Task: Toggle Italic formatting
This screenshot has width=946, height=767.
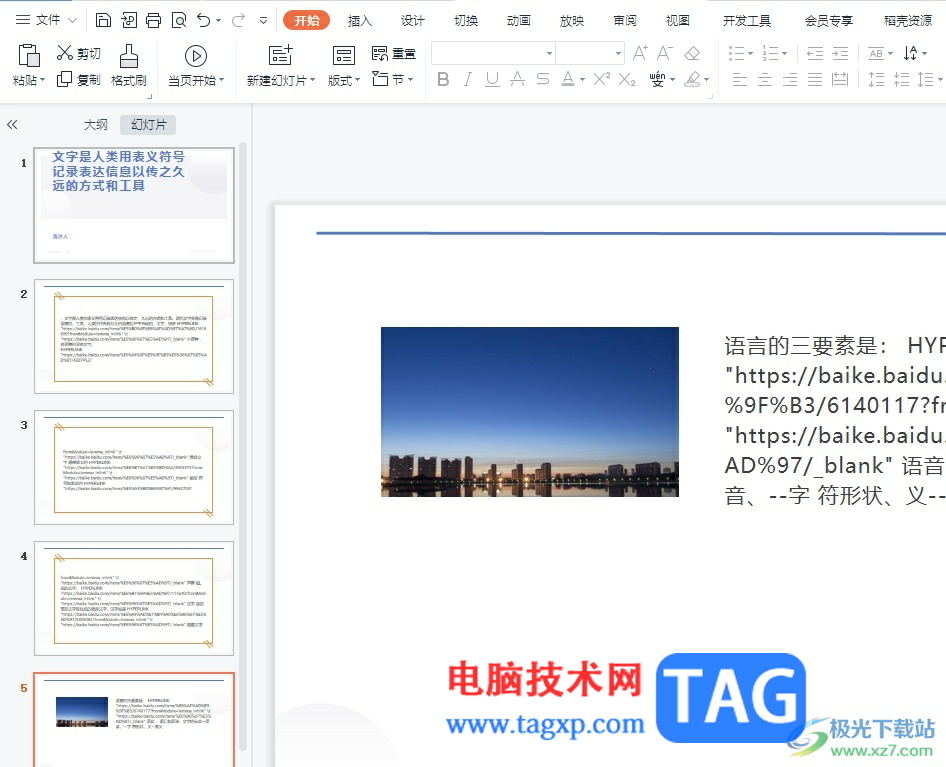Action: pos(468,79)
